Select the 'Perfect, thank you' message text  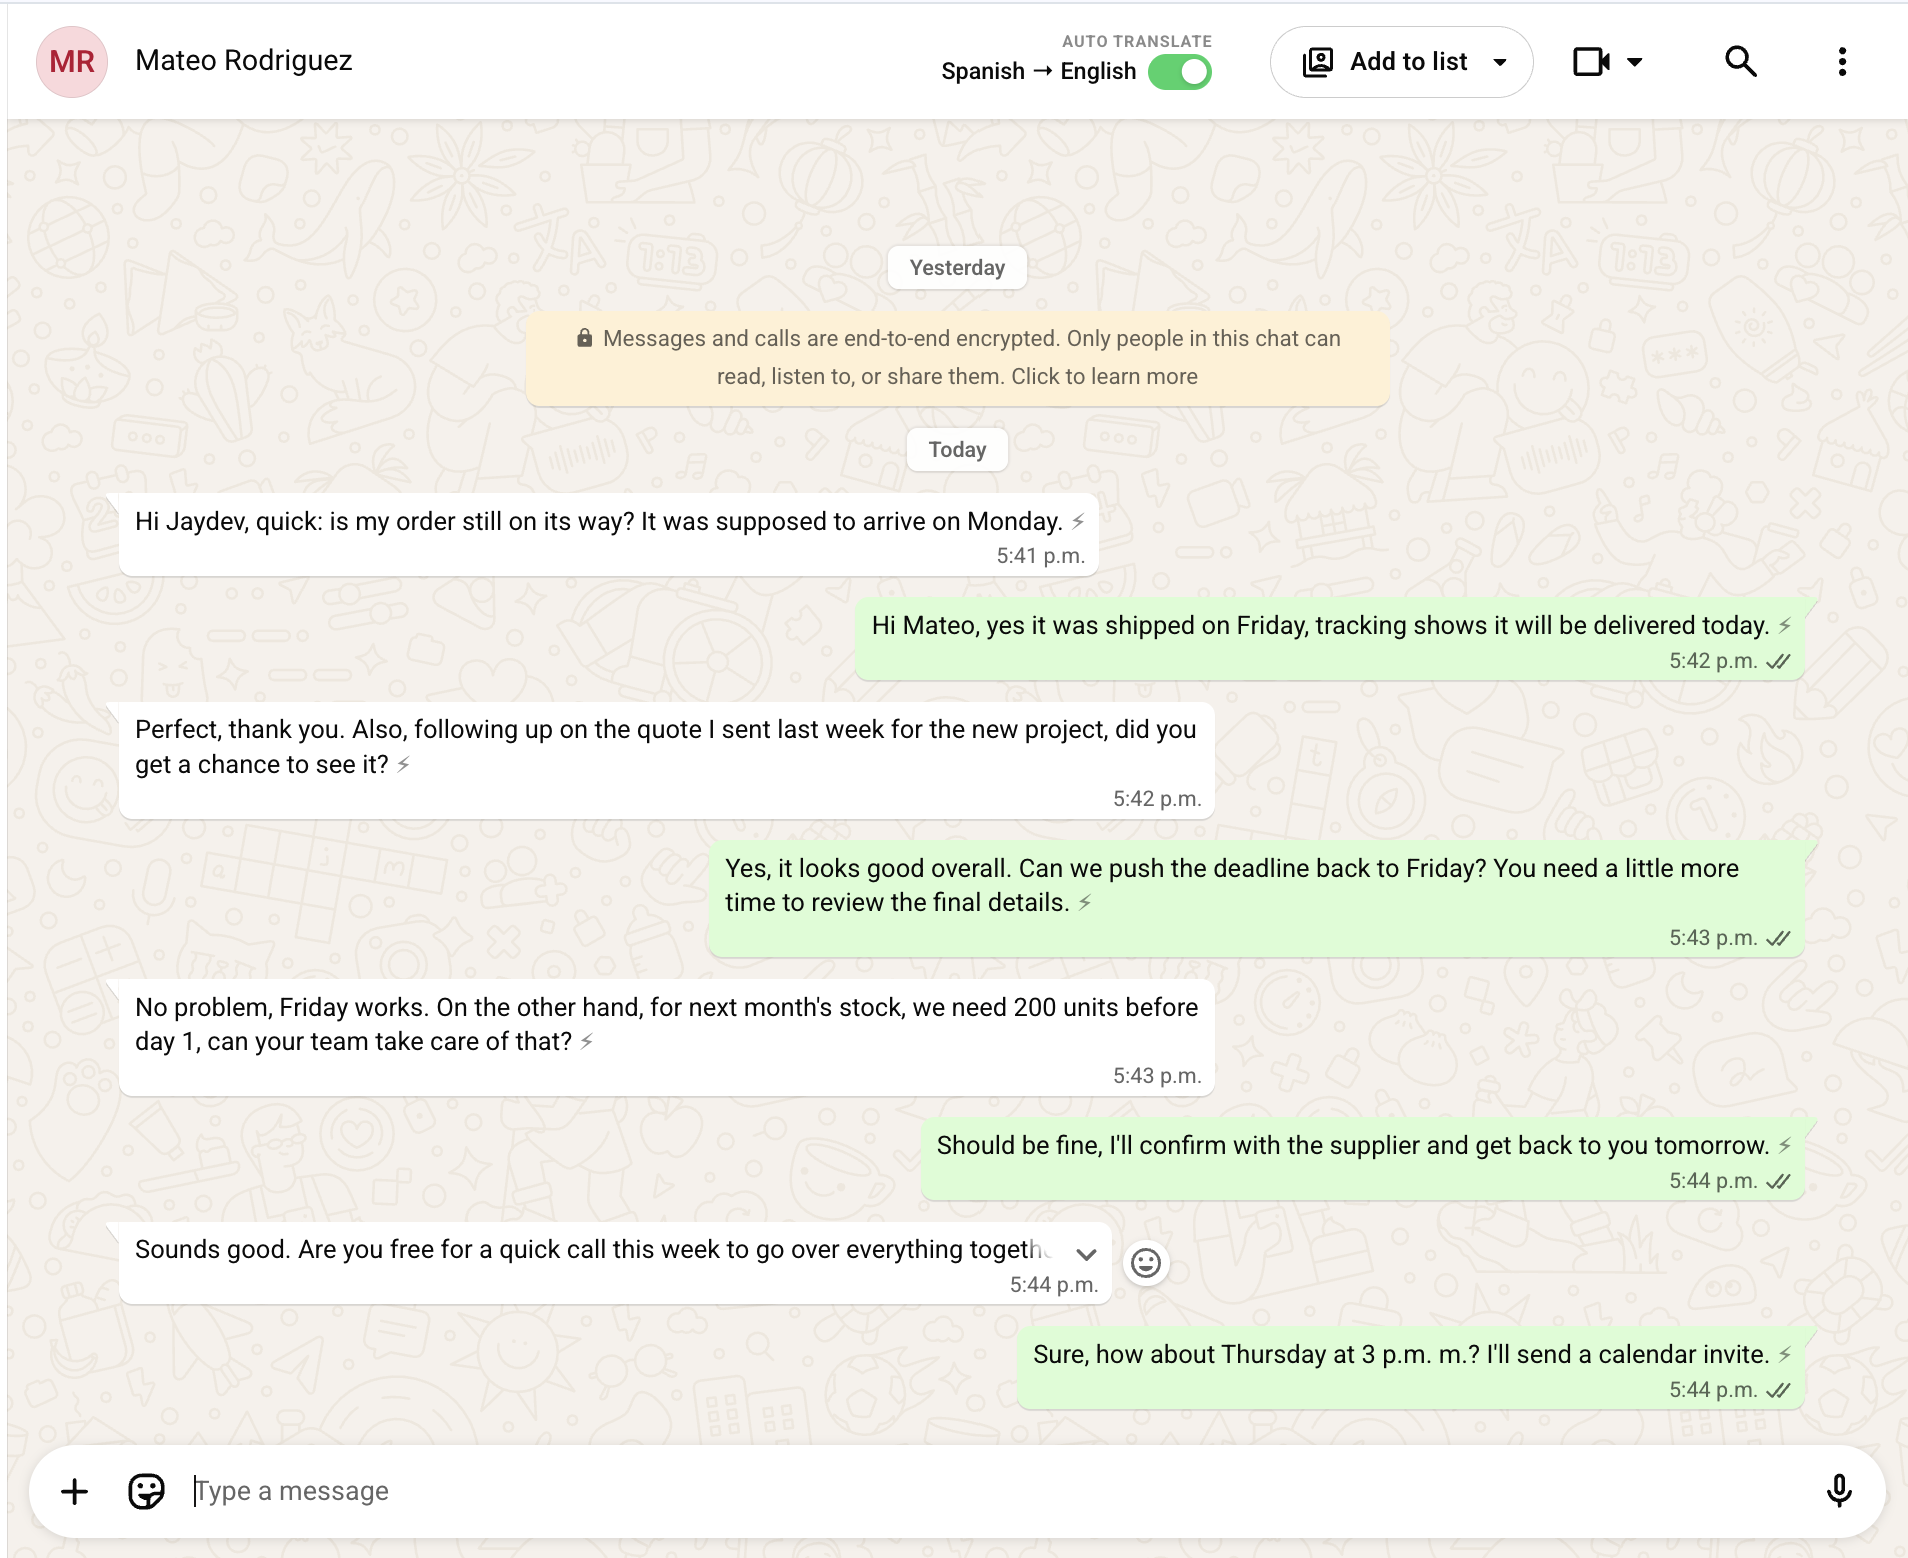pos(665,747)
